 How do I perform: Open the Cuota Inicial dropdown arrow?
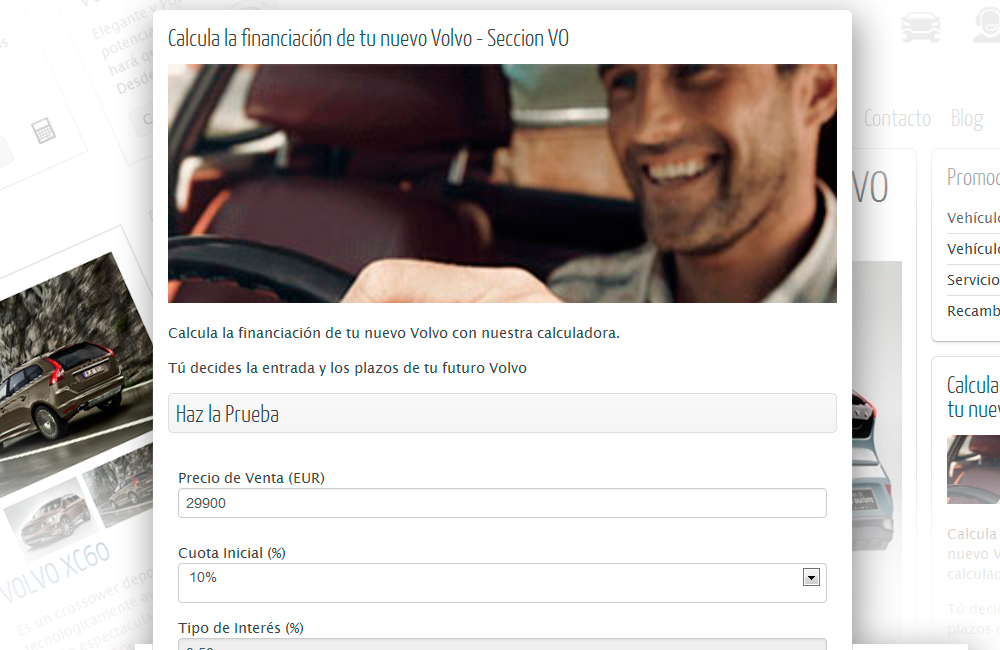coord(811,577)
